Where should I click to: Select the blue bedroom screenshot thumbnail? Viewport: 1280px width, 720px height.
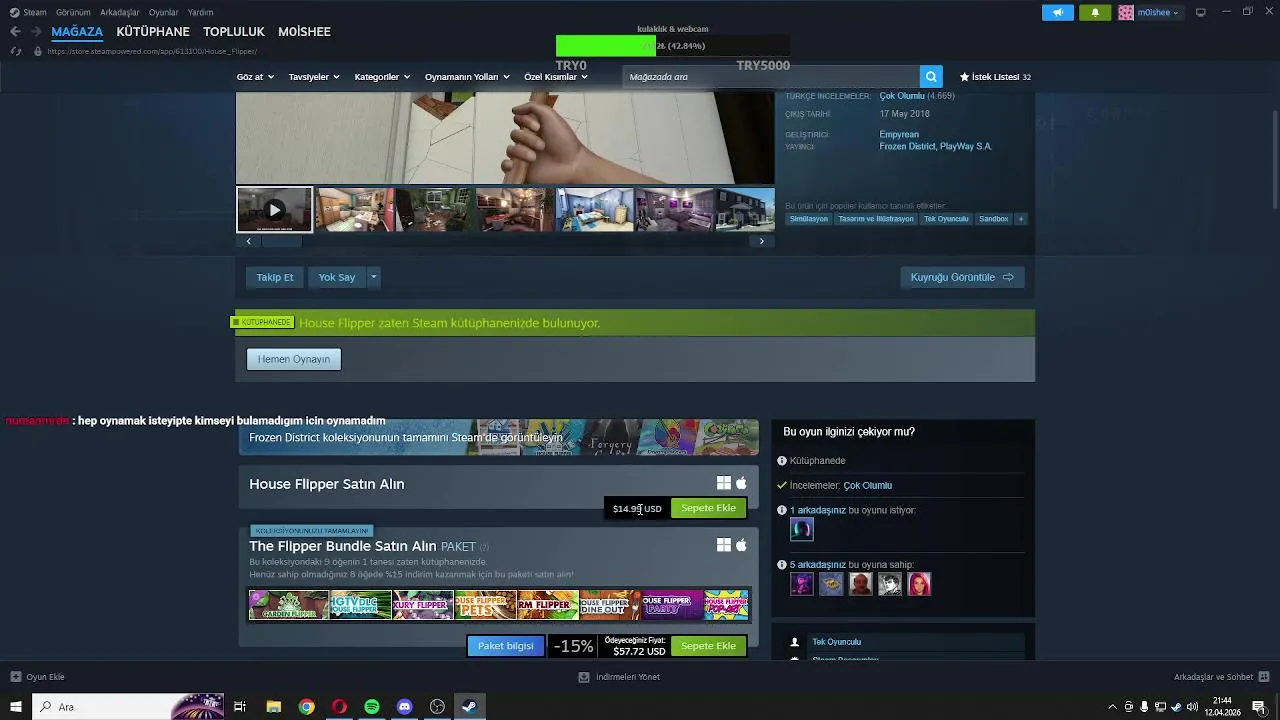click(x=594, y=210)
